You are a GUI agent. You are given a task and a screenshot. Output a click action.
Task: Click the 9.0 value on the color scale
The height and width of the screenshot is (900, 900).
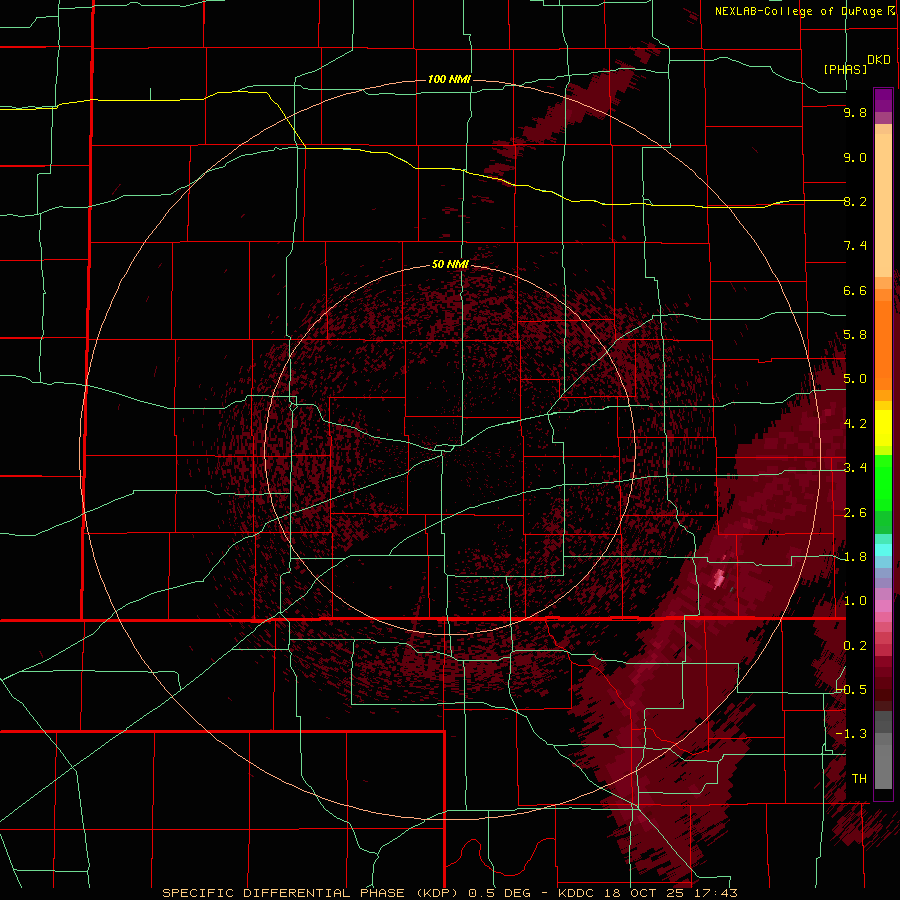(855, 157)
